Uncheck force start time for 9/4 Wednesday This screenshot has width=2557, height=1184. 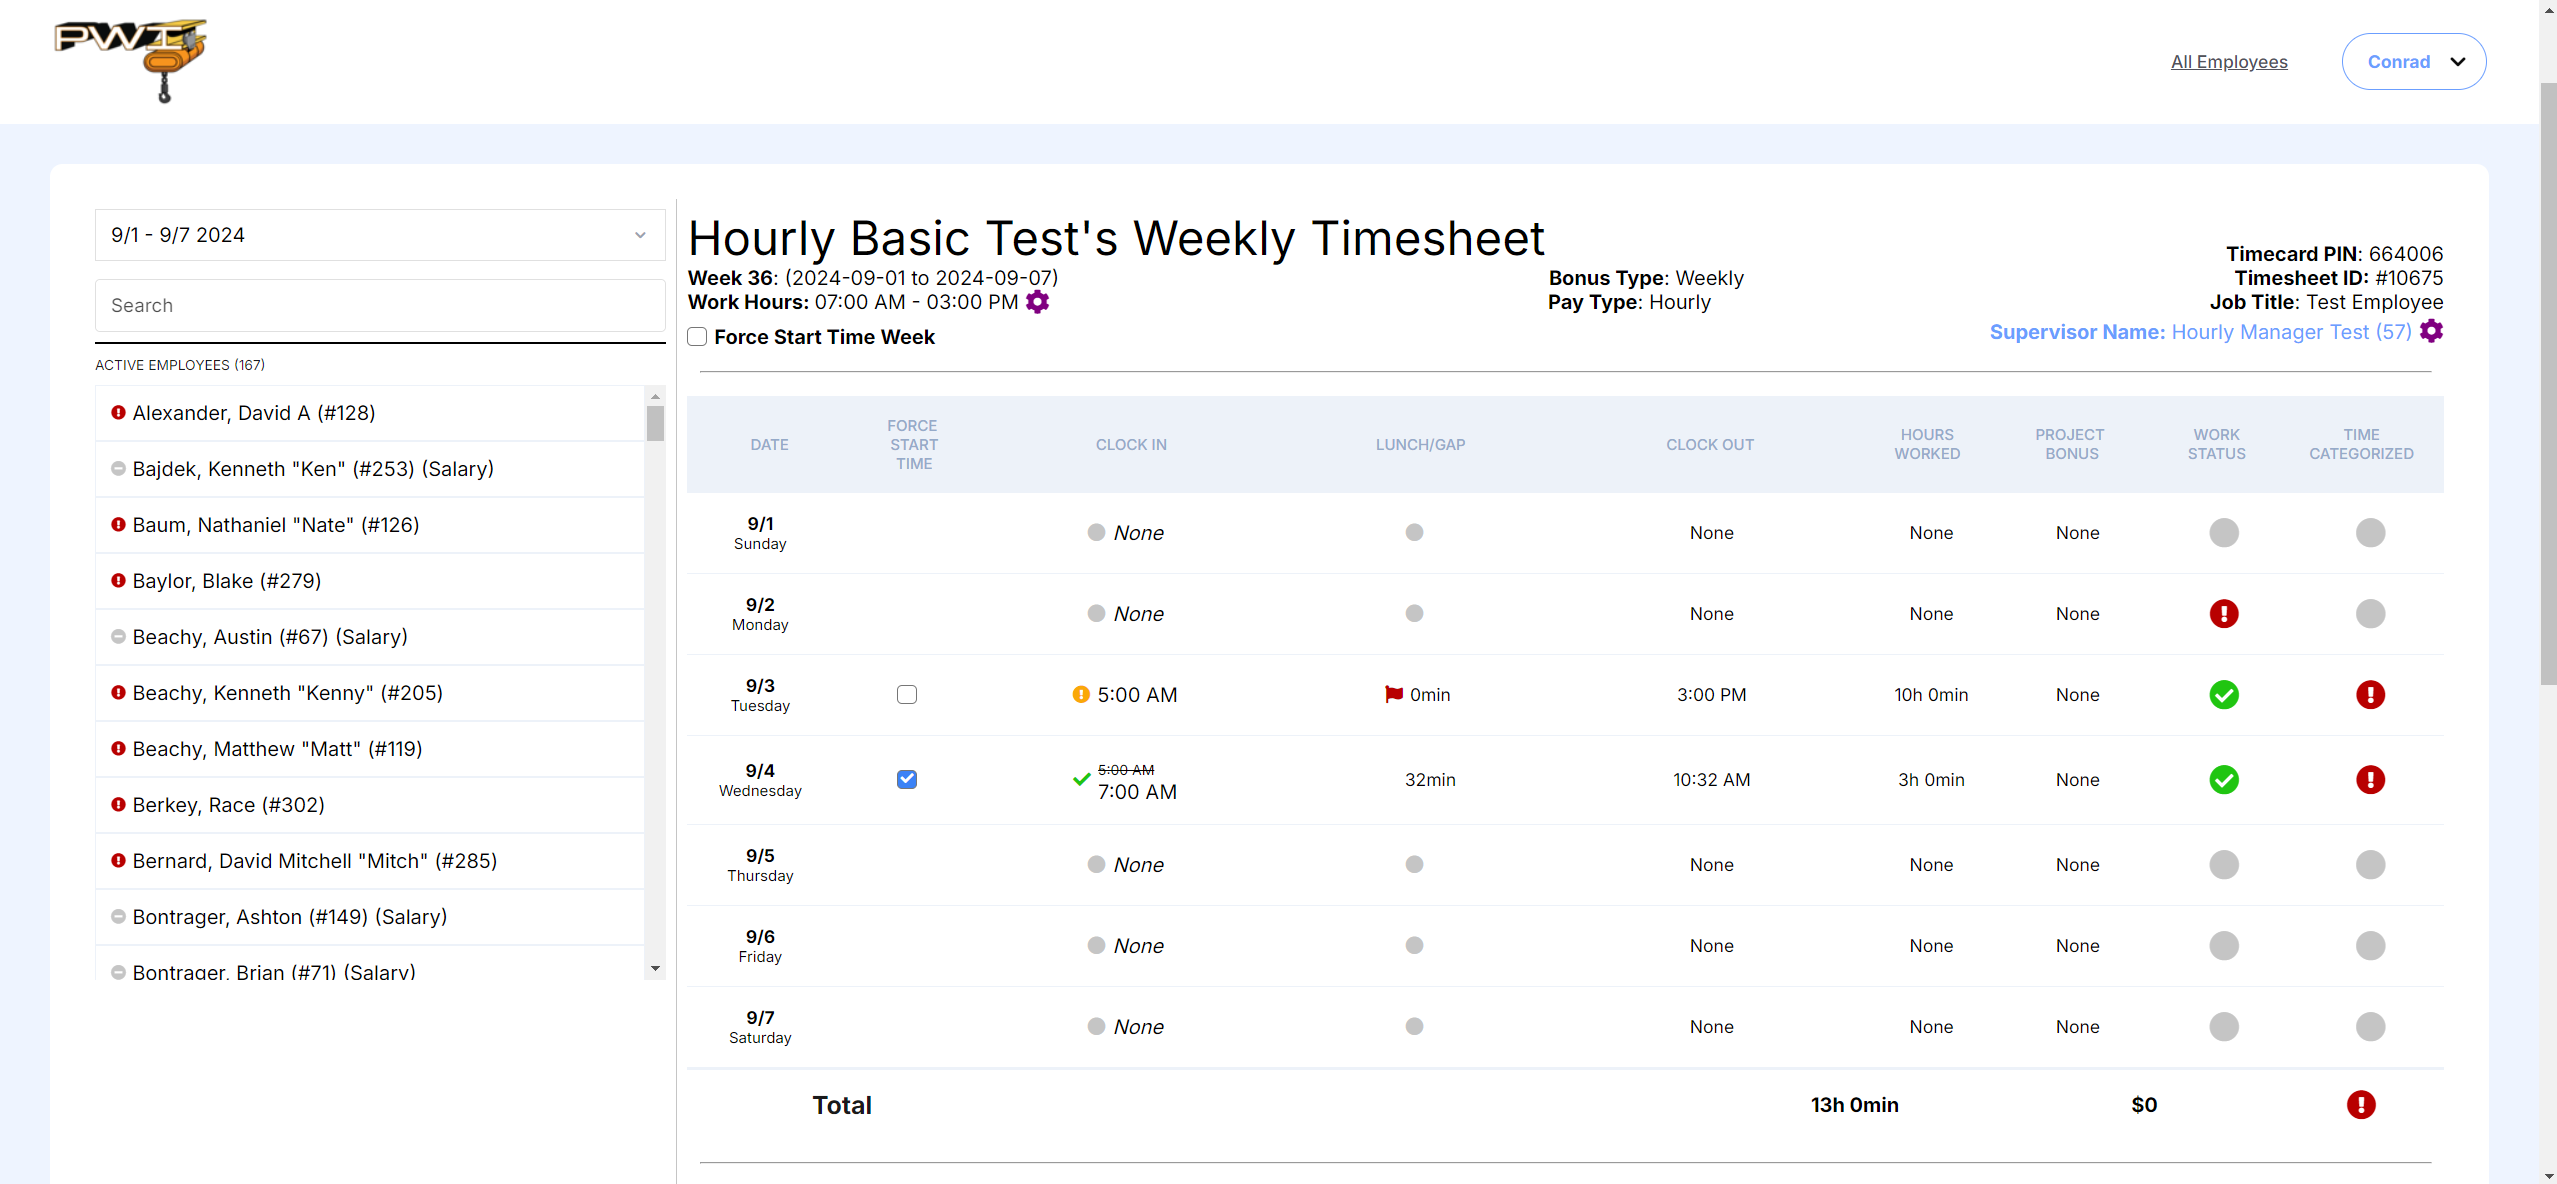pyautogui.click(x=906, y=779)
